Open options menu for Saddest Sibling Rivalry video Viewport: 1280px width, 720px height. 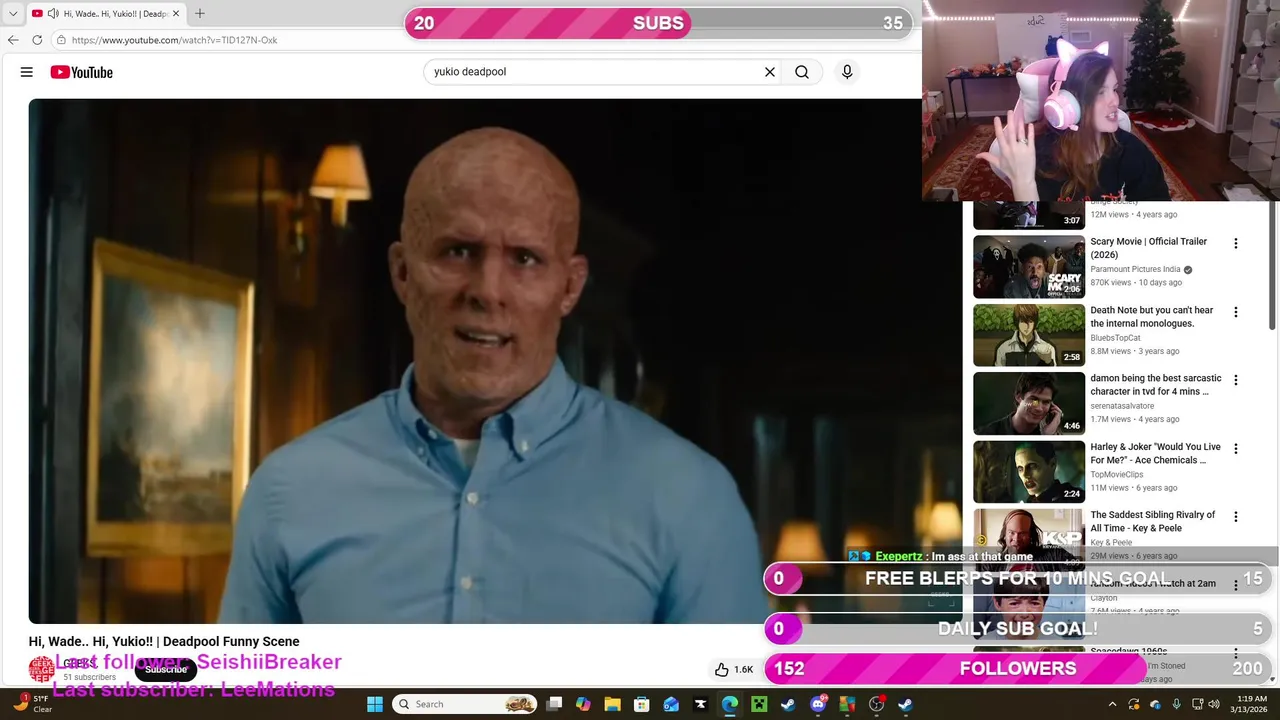(1236, 517)
